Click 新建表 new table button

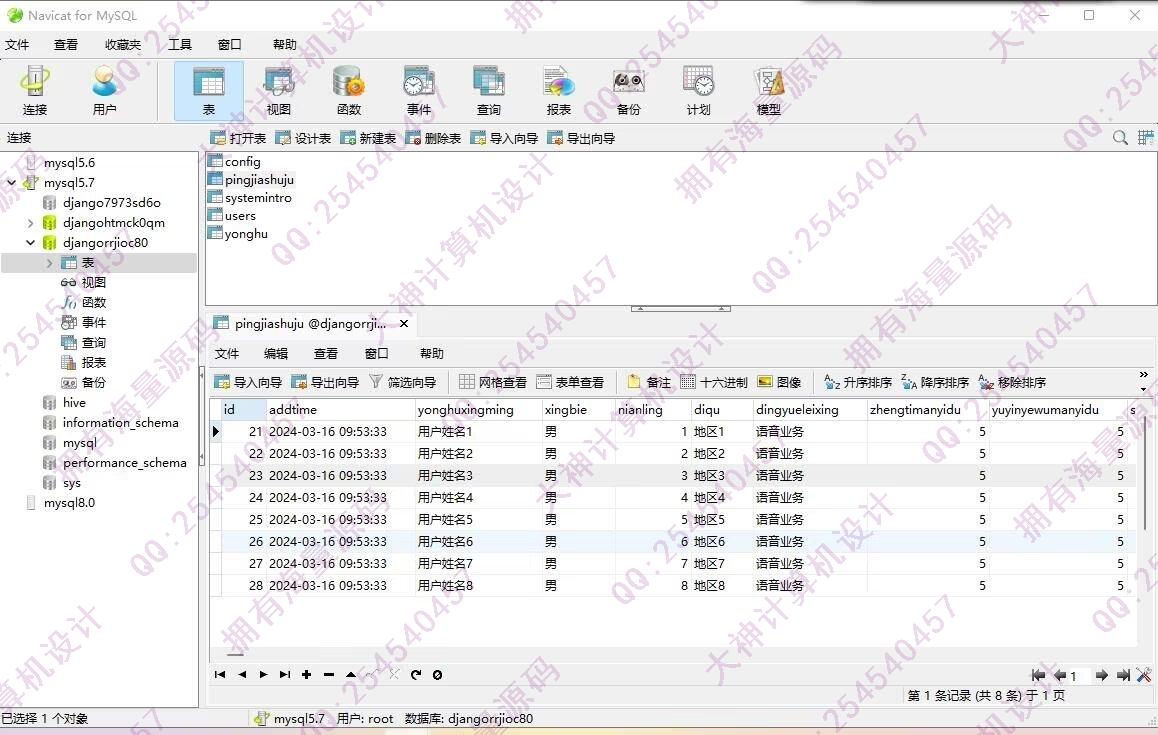point(368,138)
